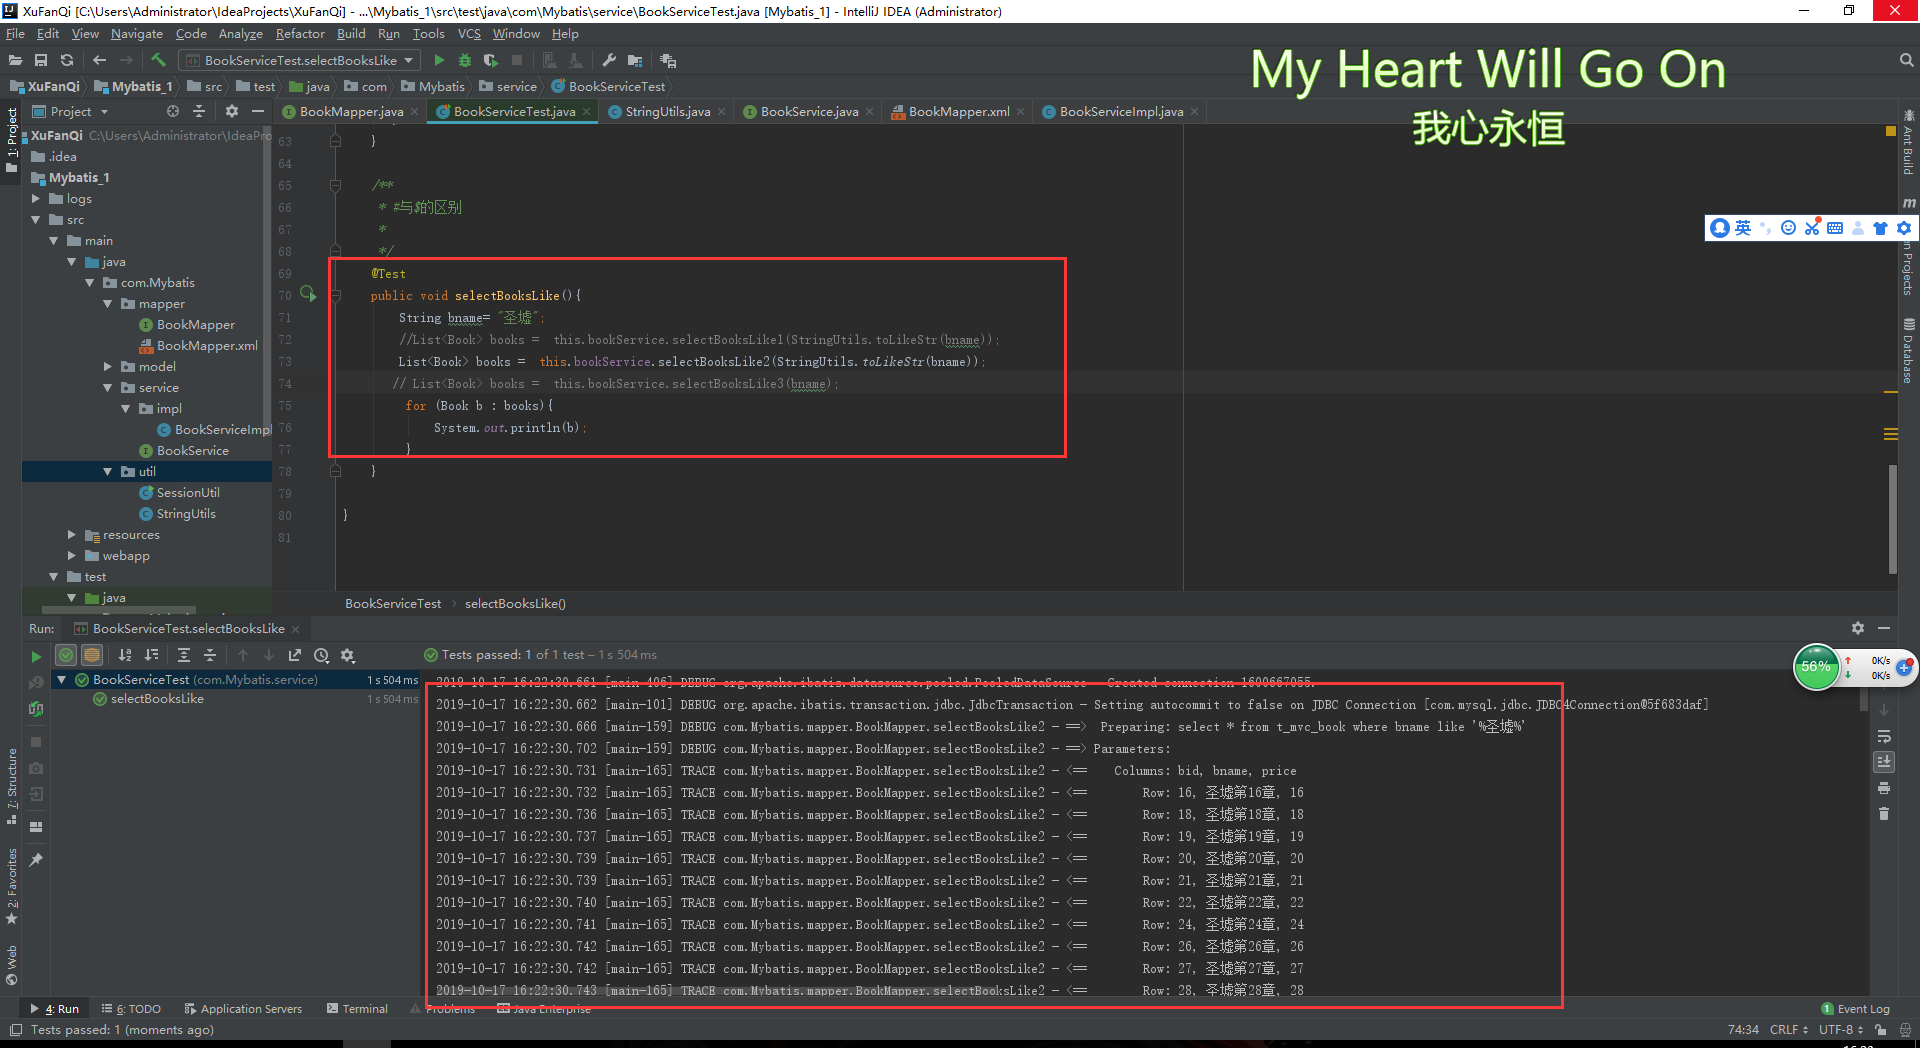Open file icon in main toolbar
The width and height of the screenshot is (1920, 1048).
(x=15, y=61)
